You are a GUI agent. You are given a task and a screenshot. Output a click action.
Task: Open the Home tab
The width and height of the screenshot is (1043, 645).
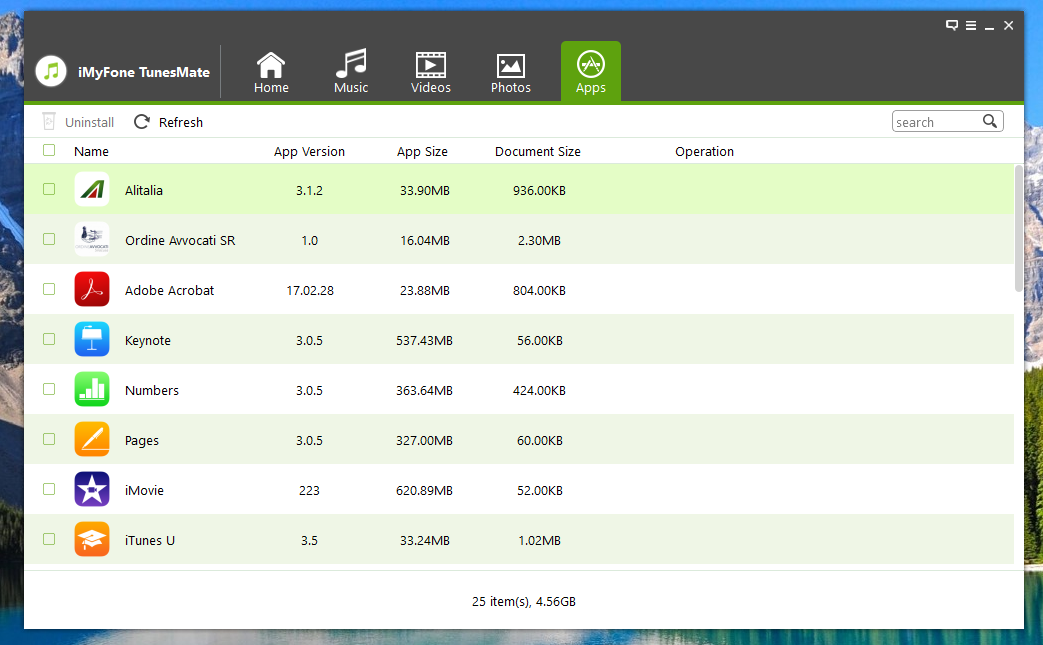(271, 72)
